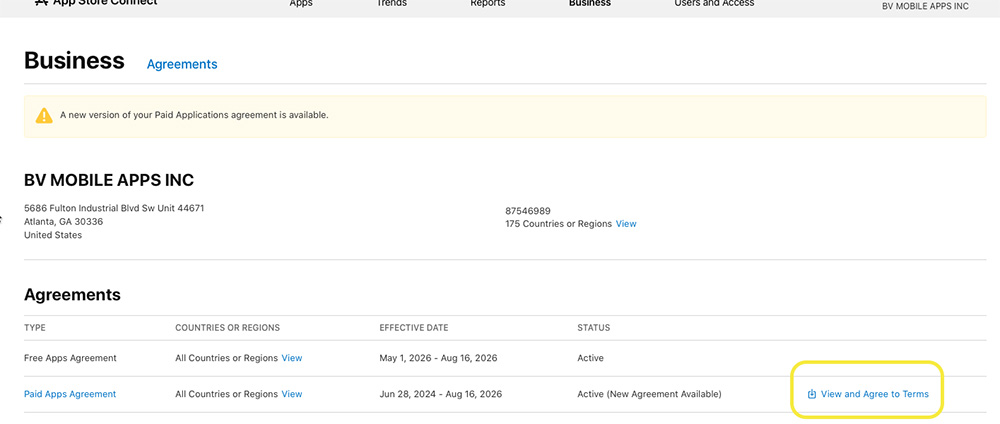Click the Atlanta, GA 30336 address line
The width and height of the screenshot is (1000, 424).
64,222
